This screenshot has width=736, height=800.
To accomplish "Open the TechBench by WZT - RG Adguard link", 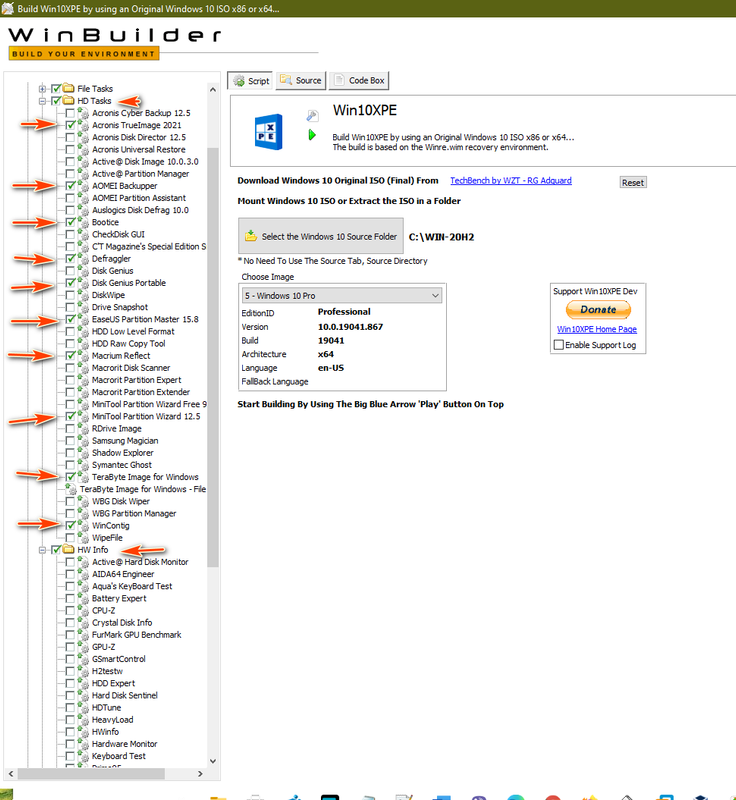I will coord(511,181).
